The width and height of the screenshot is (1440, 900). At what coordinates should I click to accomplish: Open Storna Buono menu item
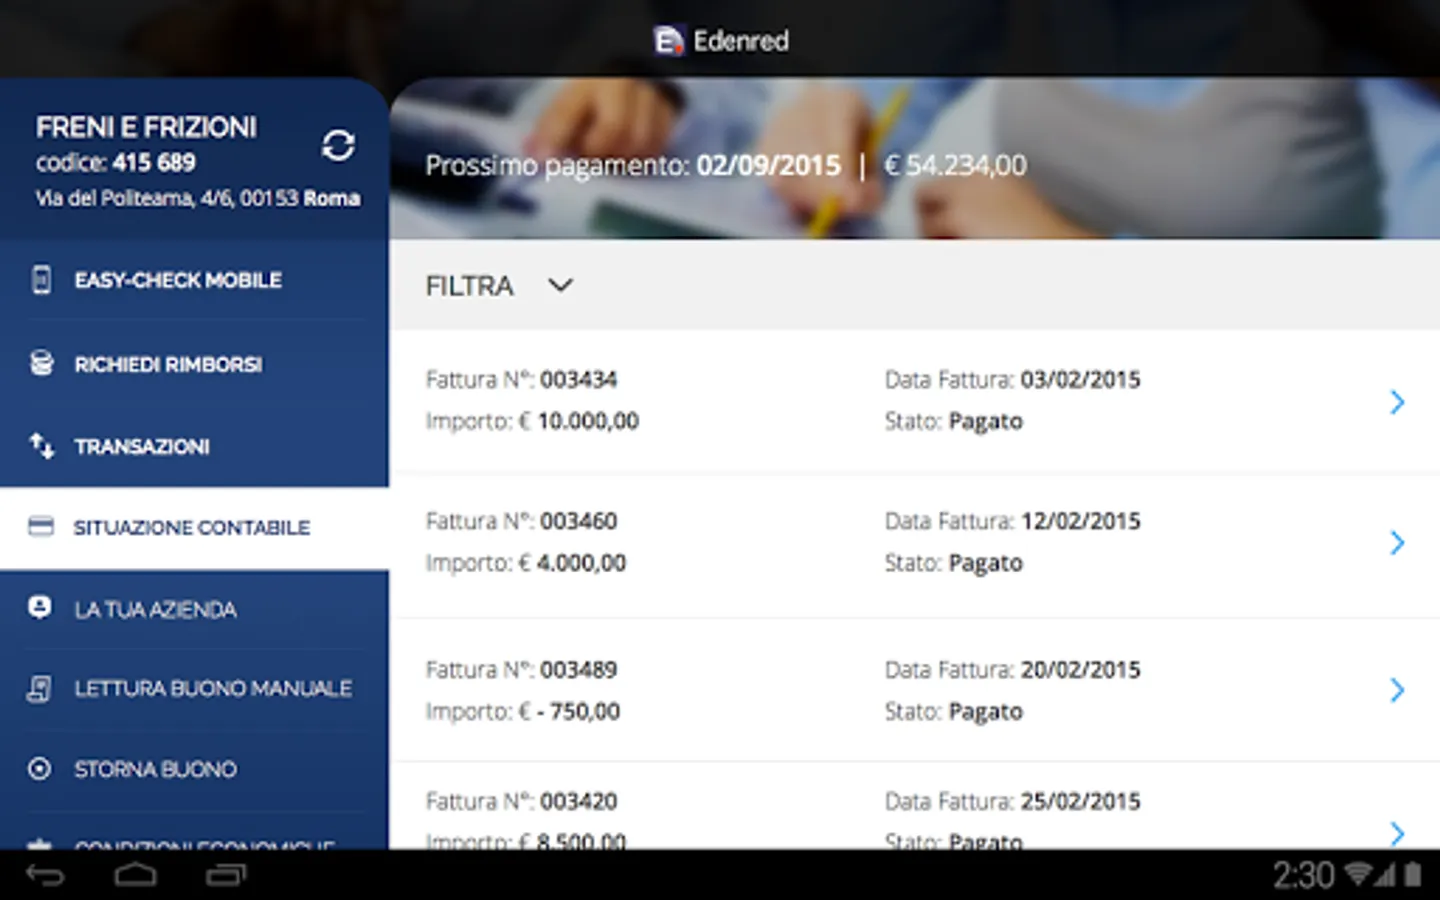click(195, 769)
